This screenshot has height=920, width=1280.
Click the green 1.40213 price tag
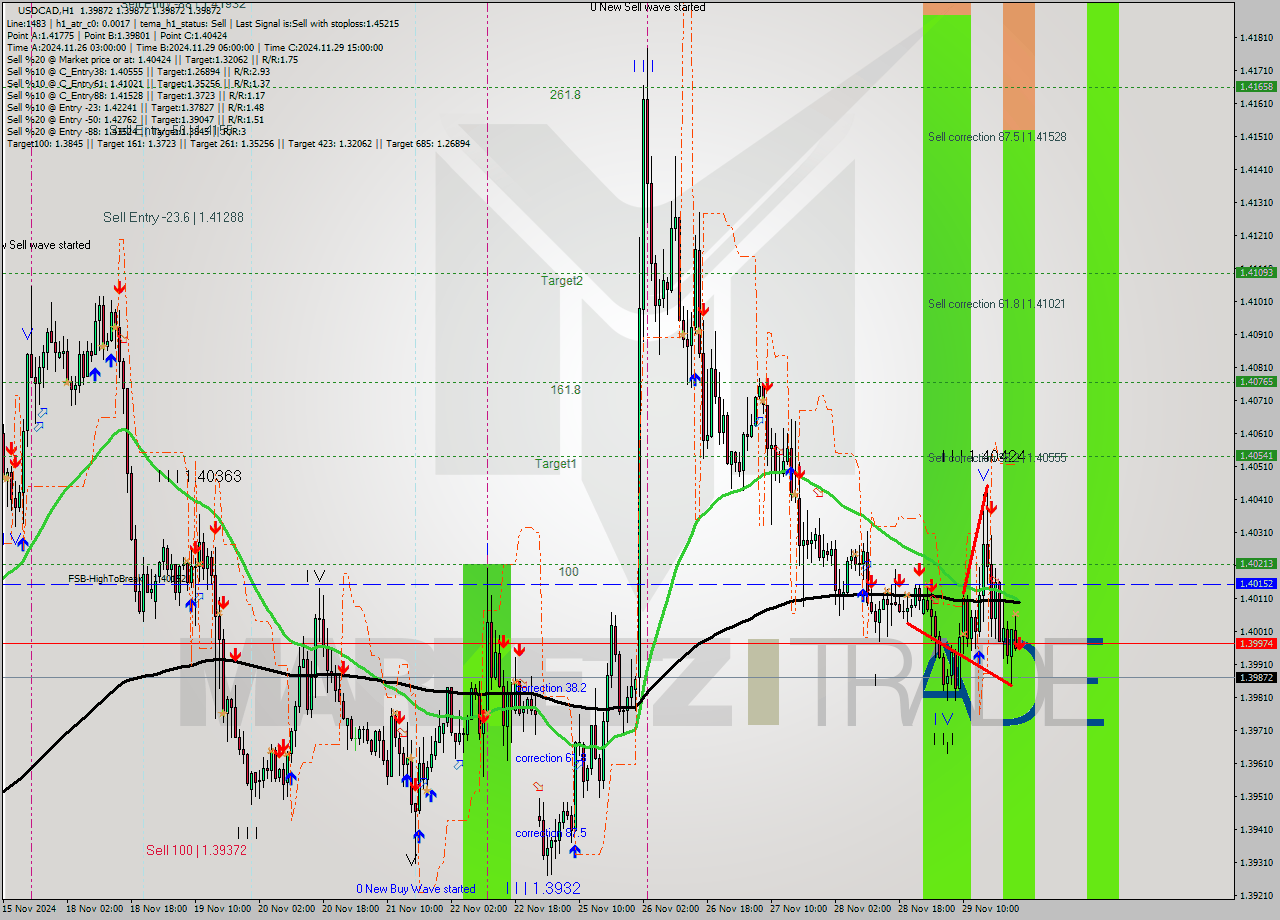coord(1256,564)
